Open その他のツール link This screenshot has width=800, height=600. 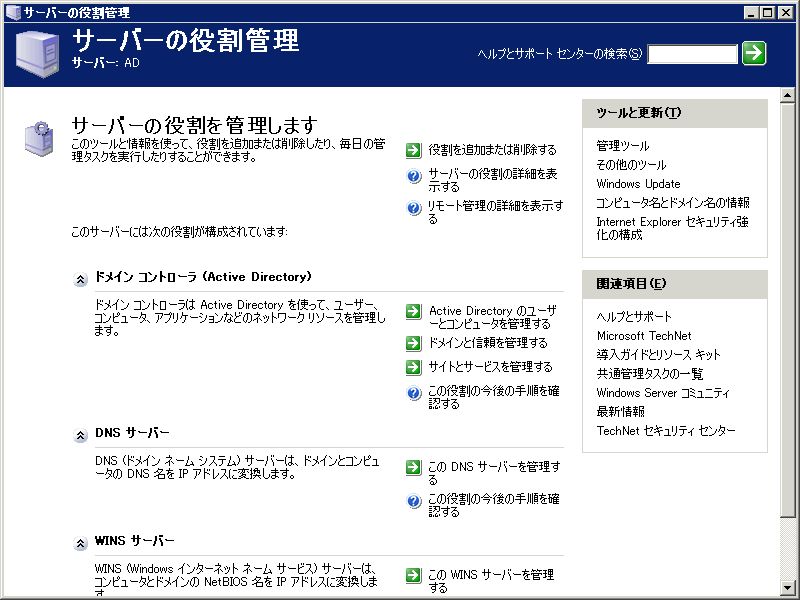[x=631, y=165]
